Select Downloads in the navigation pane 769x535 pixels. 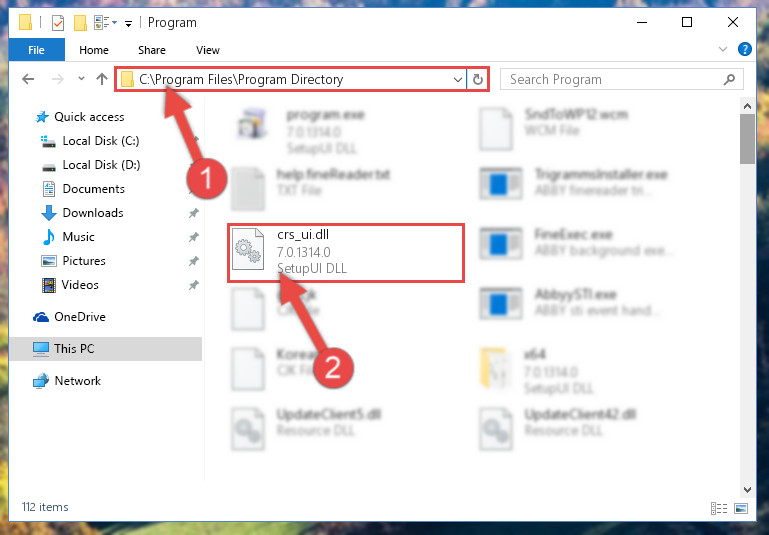tap(93, 213)
